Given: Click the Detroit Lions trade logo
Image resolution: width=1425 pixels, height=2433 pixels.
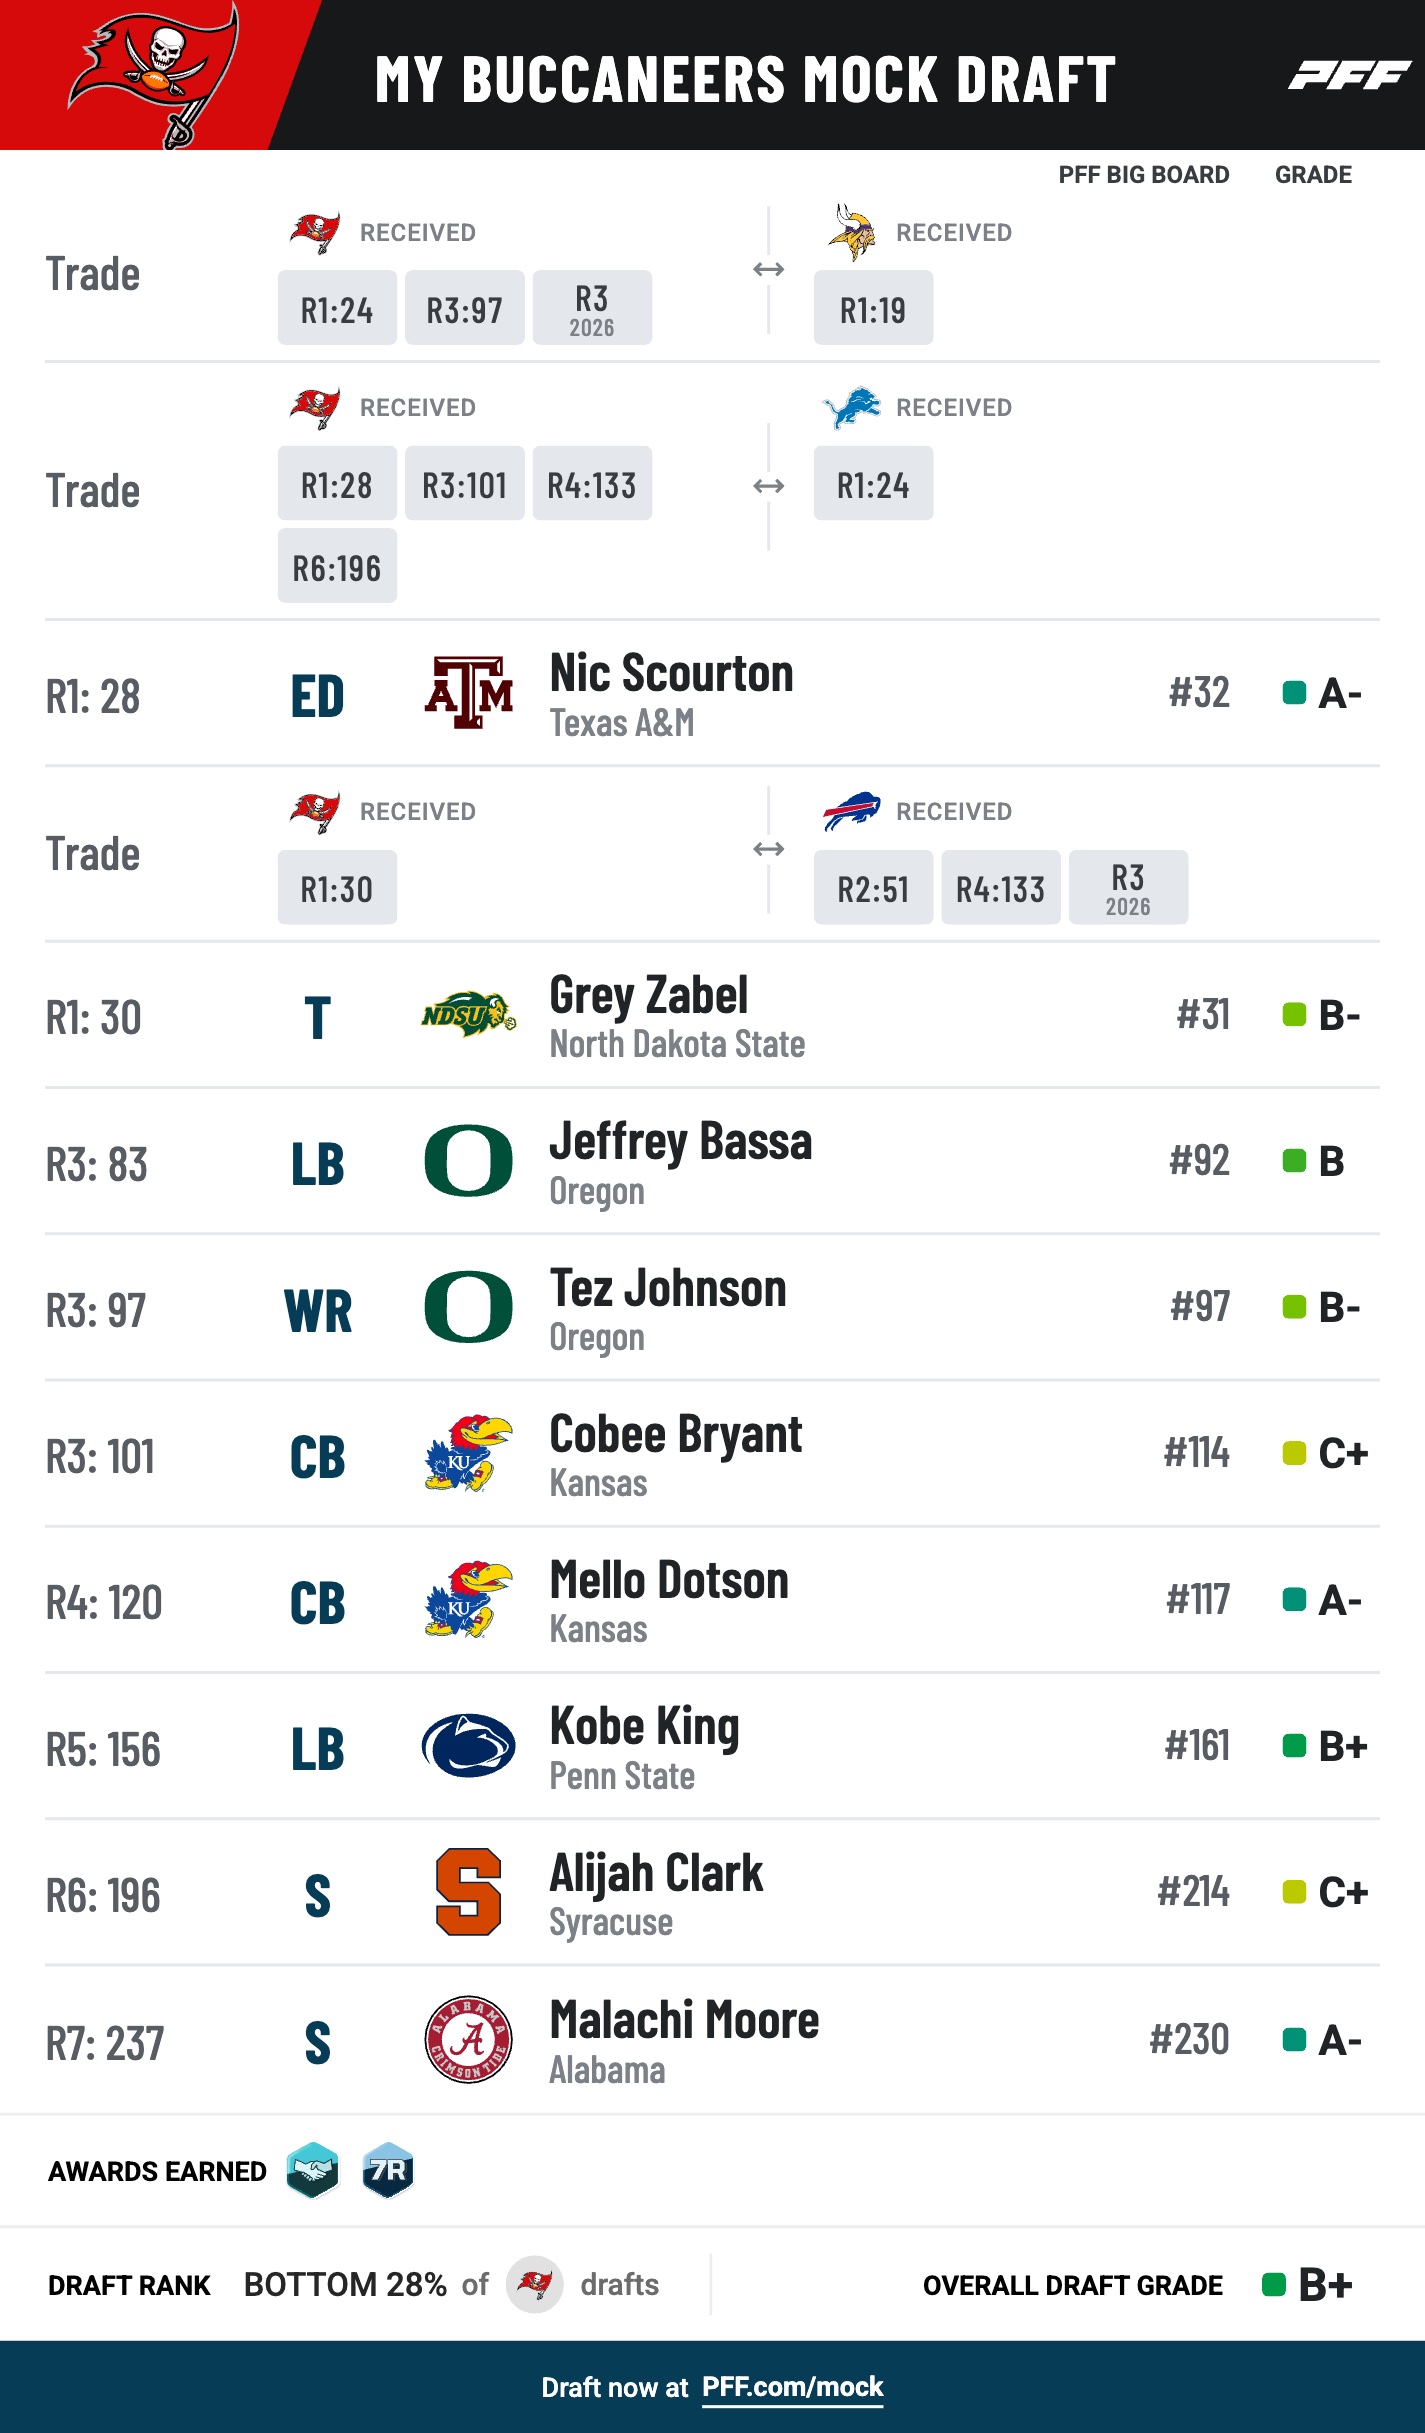Looking at the screenshot, I should 851,407.
